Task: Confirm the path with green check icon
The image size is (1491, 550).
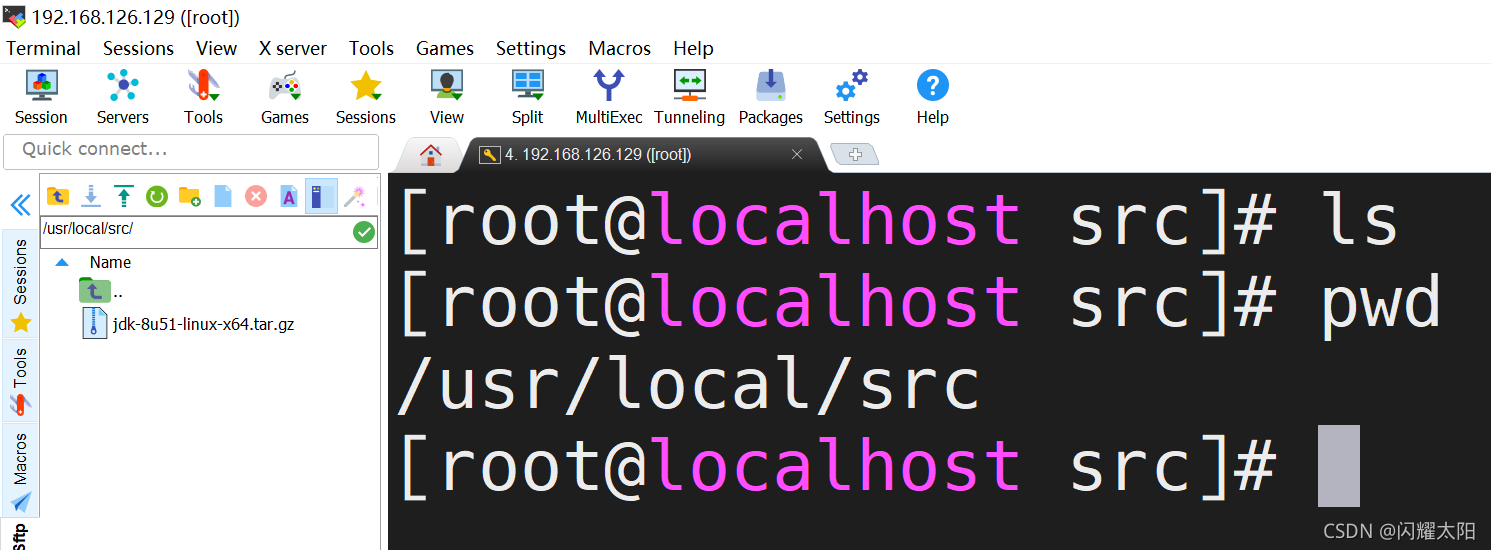Action: [x=364, y=232]
